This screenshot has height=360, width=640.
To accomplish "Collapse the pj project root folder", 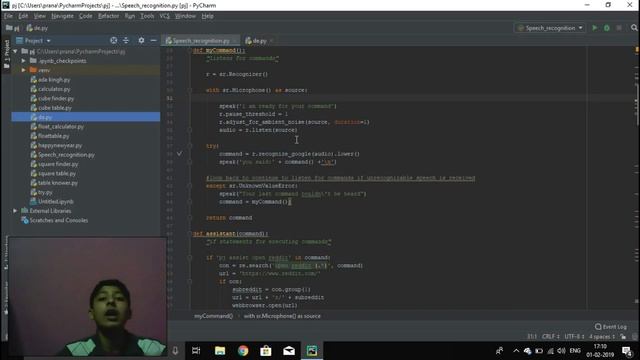I will [x=16, y=51].
